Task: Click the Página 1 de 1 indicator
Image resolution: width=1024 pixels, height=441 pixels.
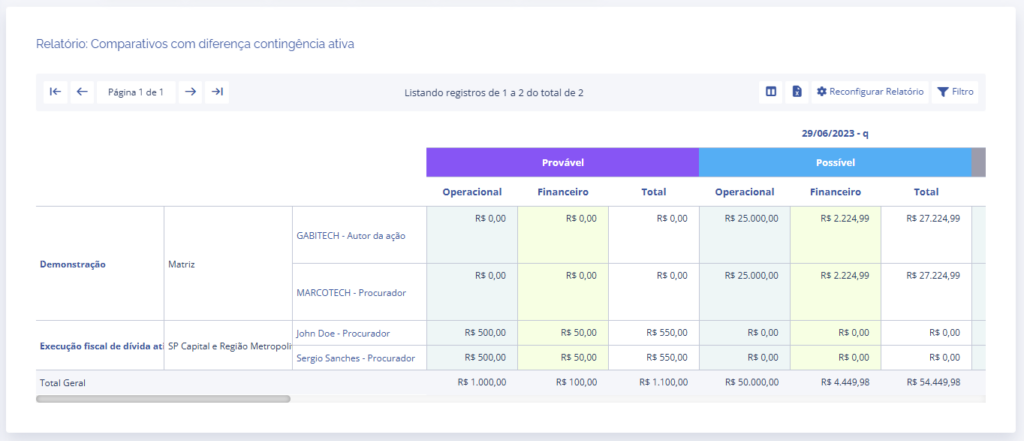Action: [135, 92]
